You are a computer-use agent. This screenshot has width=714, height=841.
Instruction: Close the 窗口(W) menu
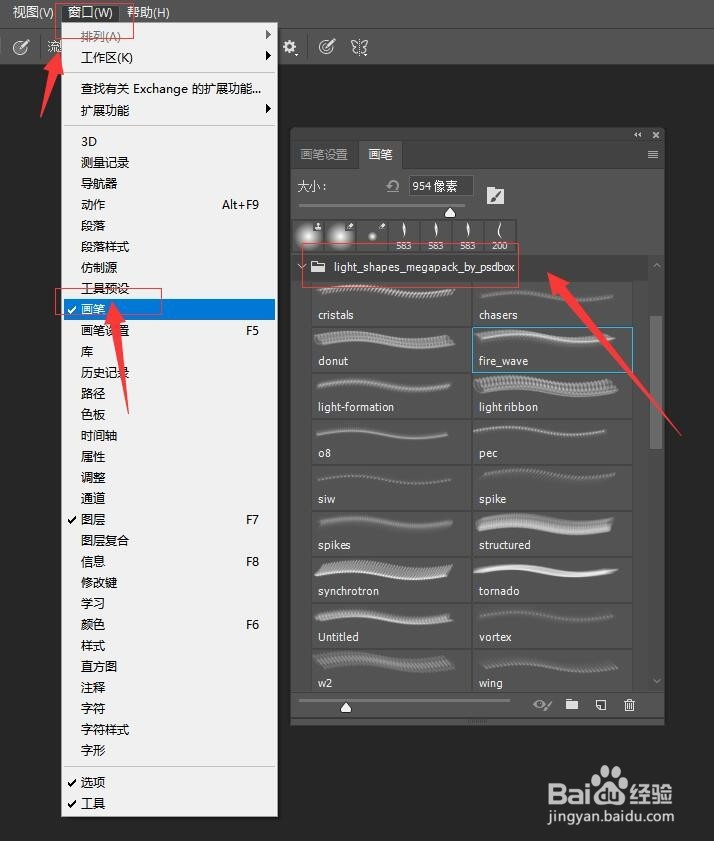click(x=90, y=12)
